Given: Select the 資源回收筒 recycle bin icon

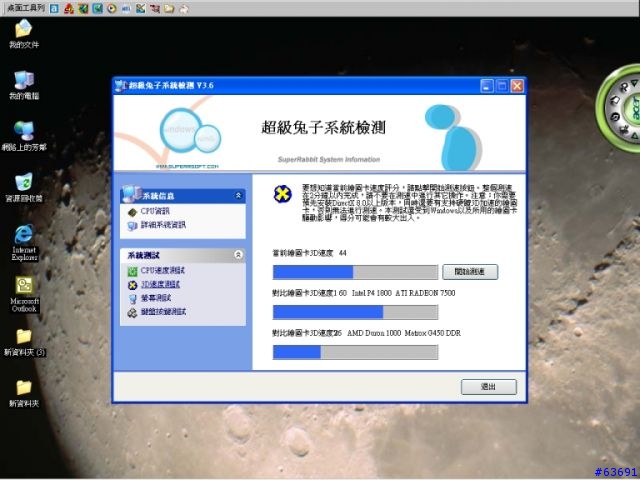Looking at the screenshot, I should coord(24,188).
